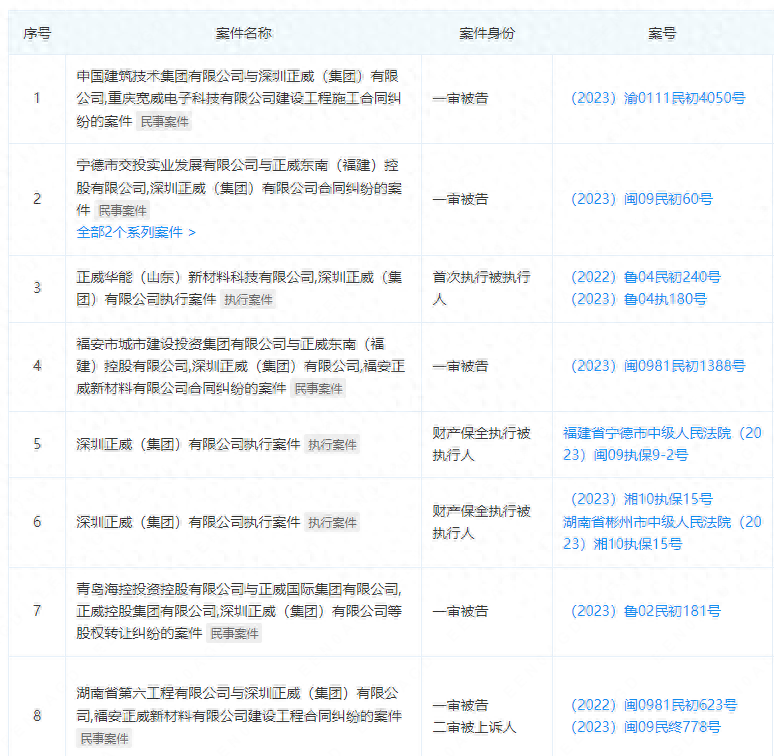
Task: Click 民事案件 tag in row 4
Action: point(318,389)
